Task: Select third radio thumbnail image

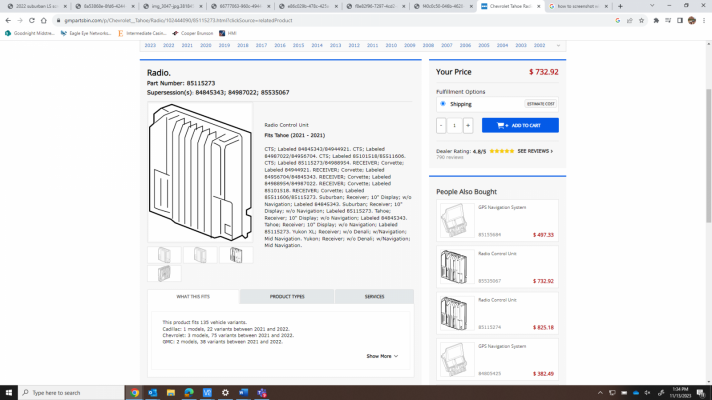Action: coord(236,255)
